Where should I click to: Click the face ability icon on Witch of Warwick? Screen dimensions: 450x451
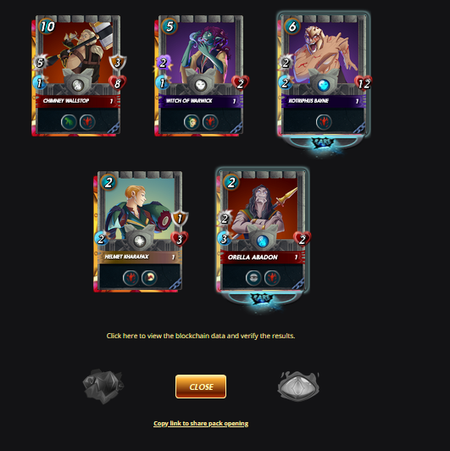click(x=192, y=122)
